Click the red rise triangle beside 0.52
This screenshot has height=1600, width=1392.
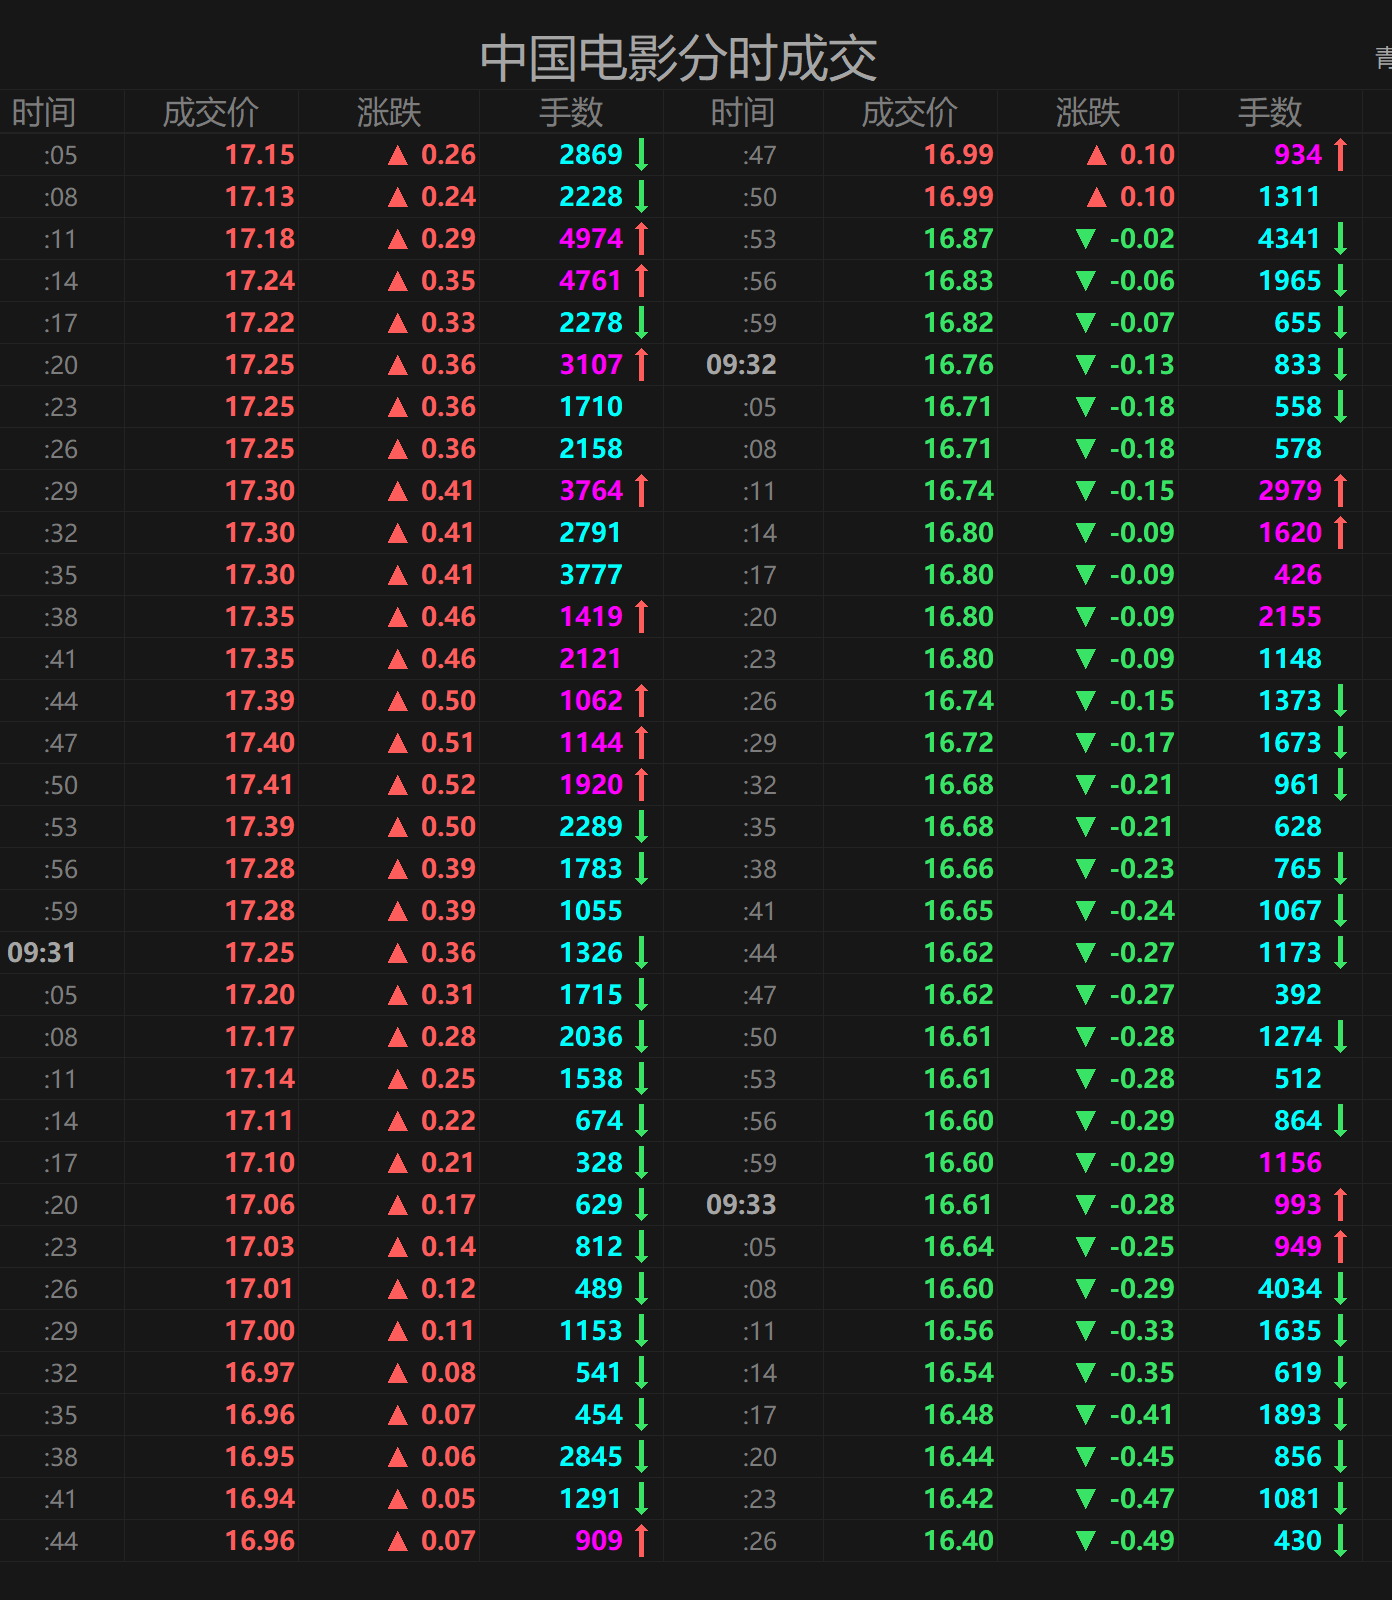point(398,785)
